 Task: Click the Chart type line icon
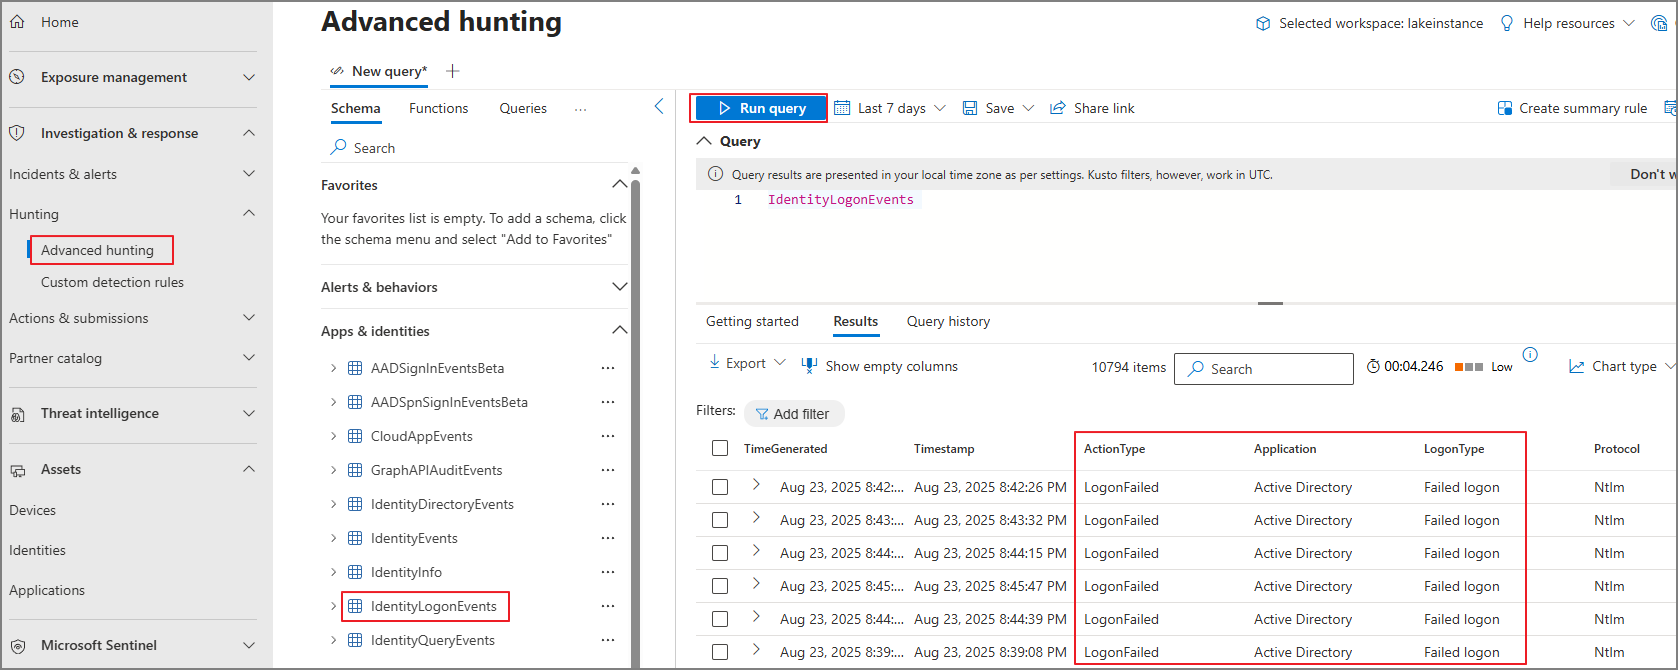(x=1577, y=367)
